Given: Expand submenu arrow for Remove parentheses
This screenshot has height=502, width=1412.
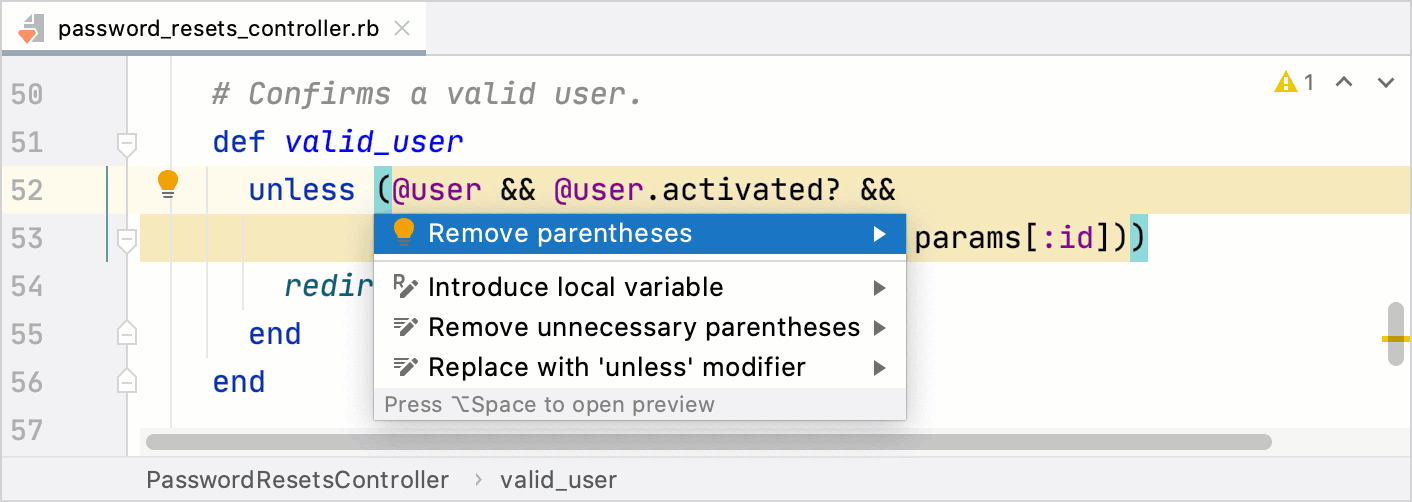Looking at the screenshot, I should pyautogui.click(x=879, y=234).
